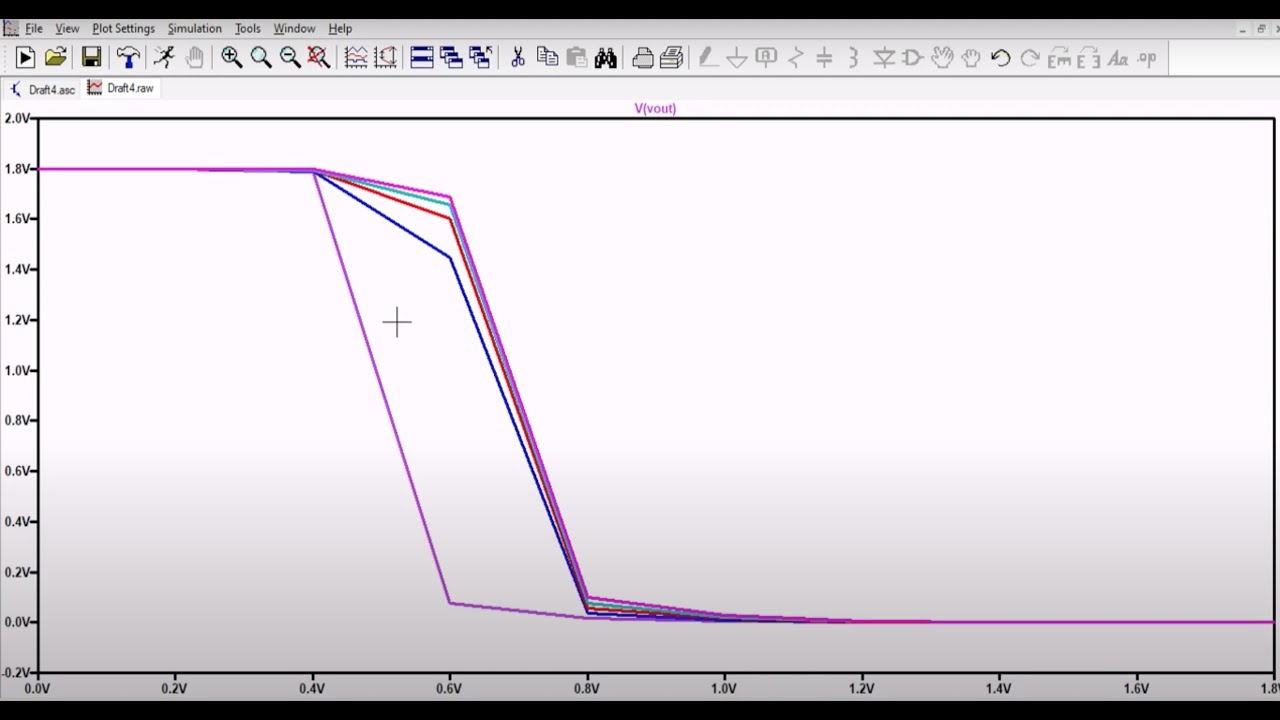Viewport: 1280px width, 720px height.
Task: Open the Help menu
Action: click(x=340, y=28)
